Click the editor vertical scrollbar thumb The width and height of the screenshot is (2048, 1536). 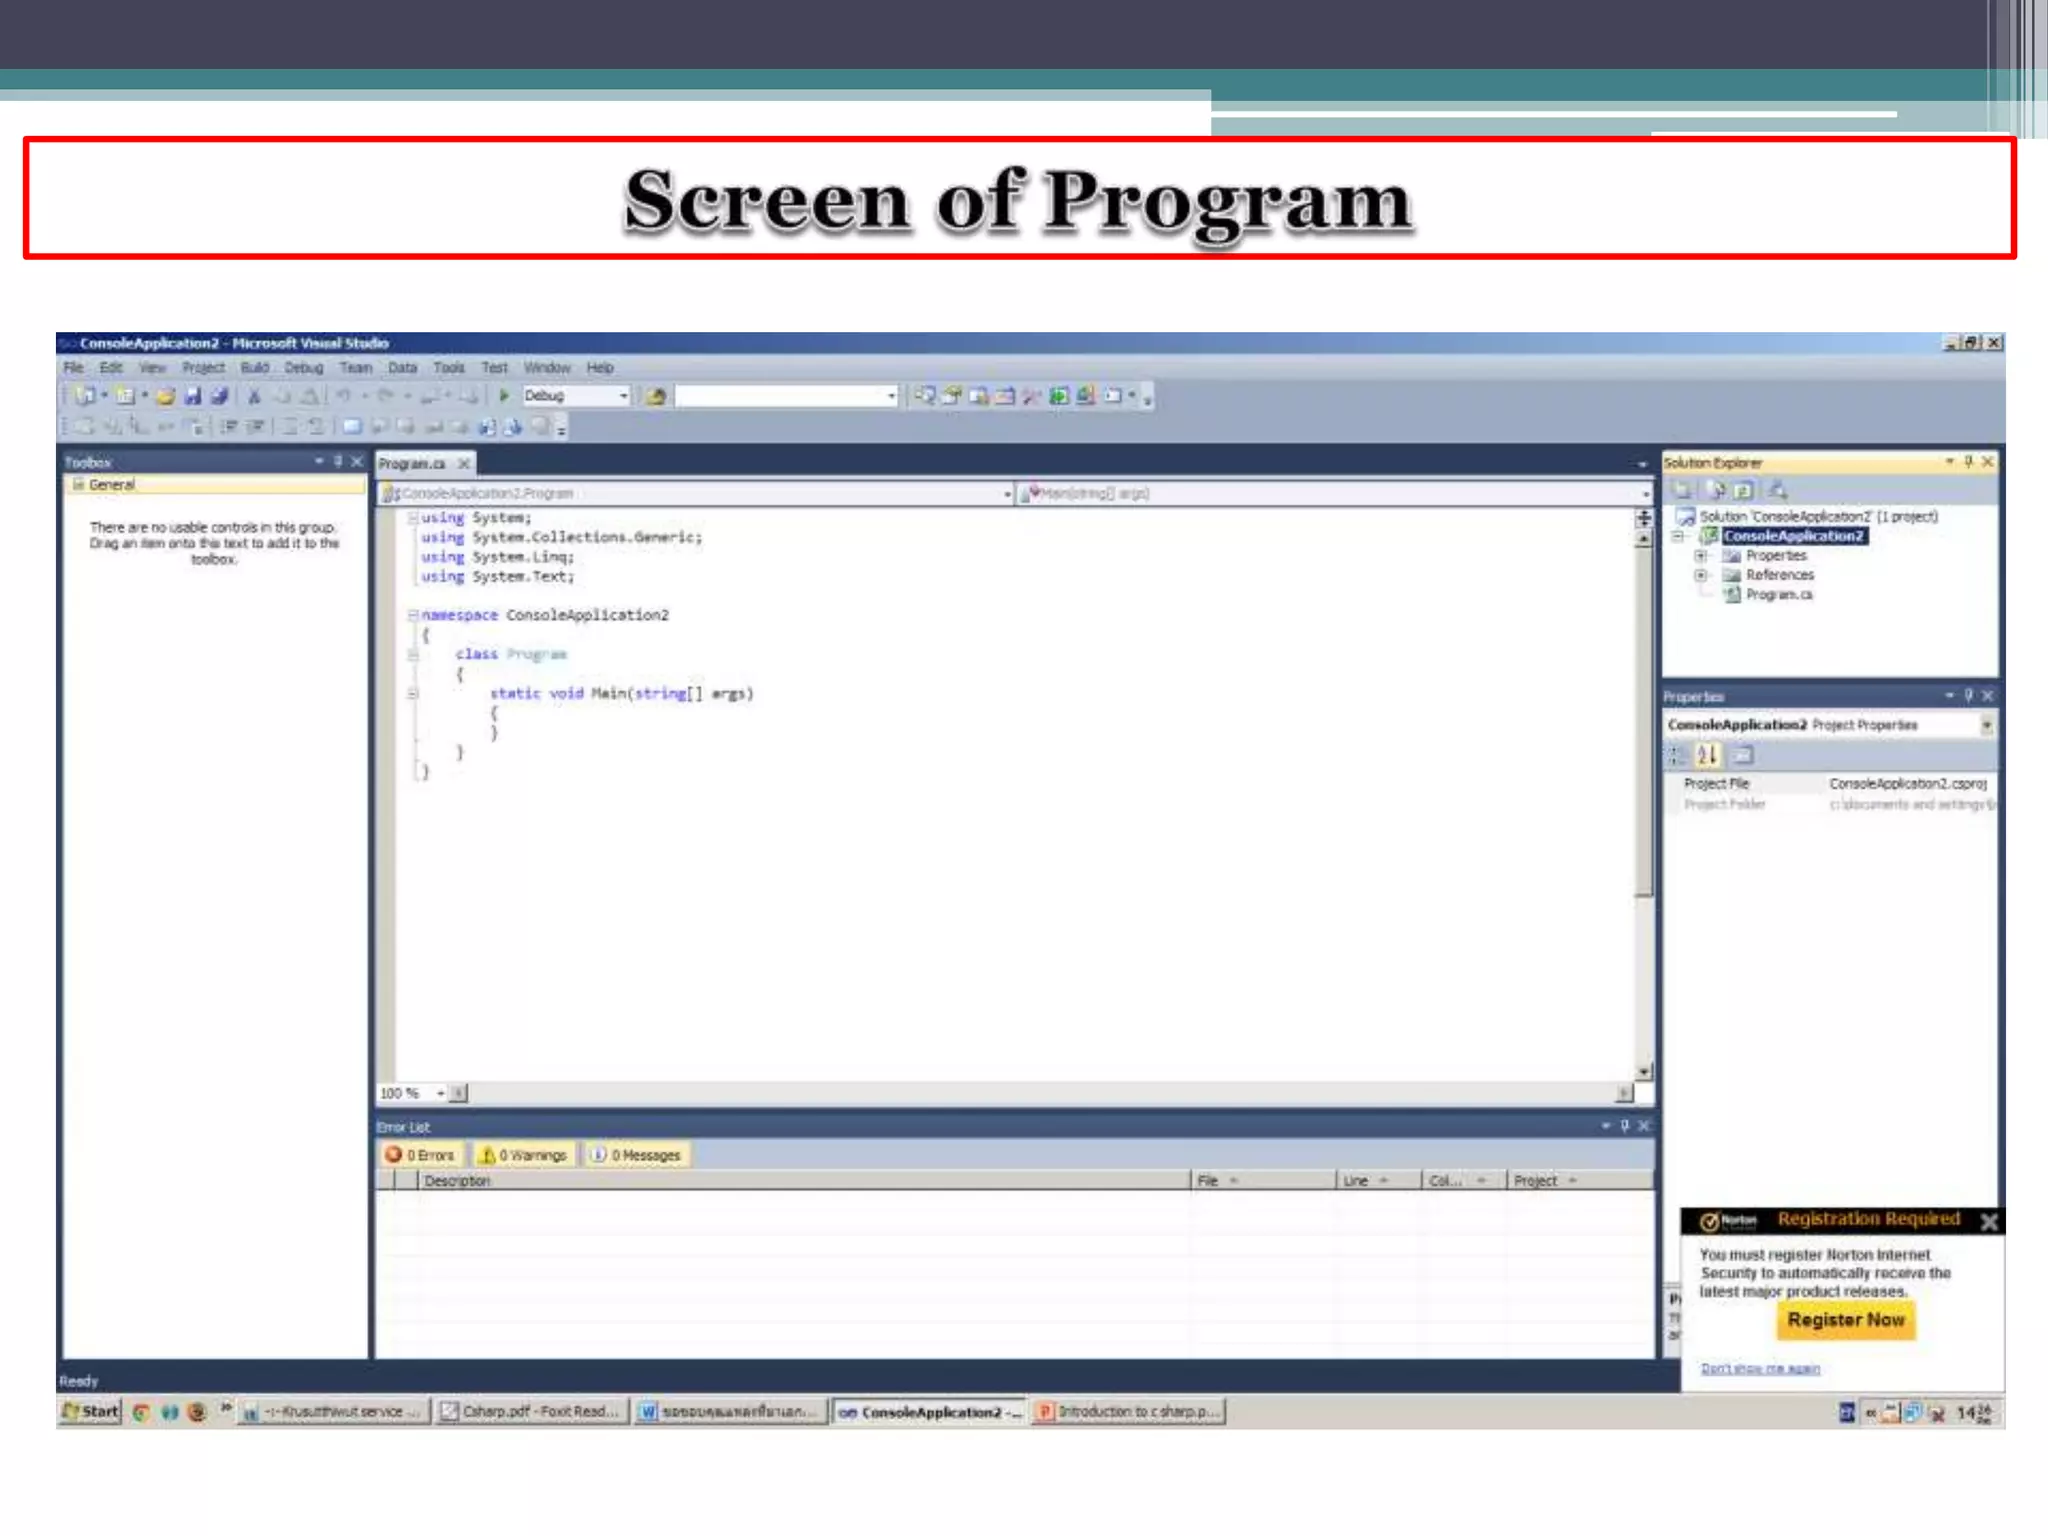click(x=1643, y=720)
